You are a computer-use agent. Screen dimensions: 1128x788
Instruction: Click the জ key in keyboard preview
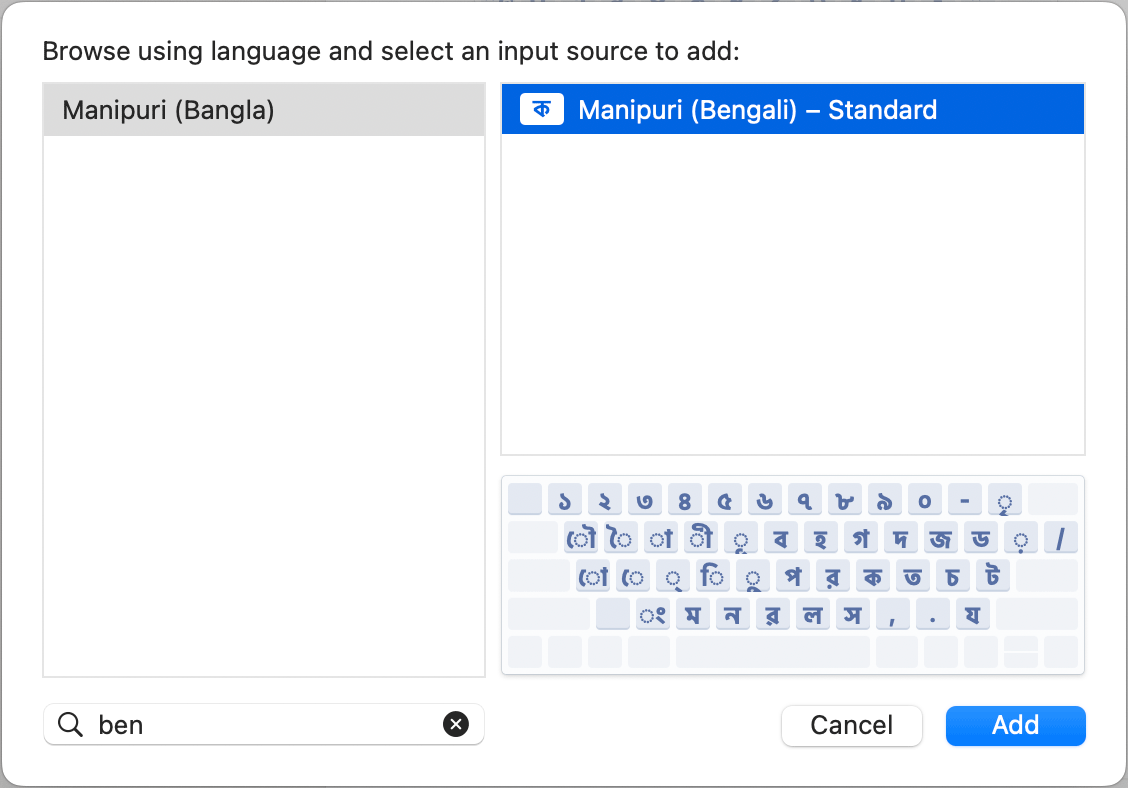tap(940, 538)
